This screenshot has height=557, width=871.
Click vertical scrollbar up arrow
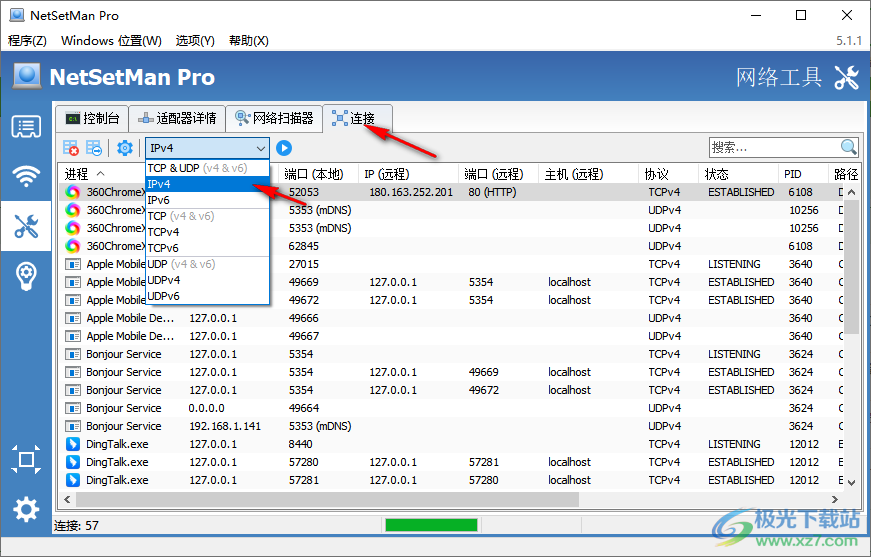[x=852, y=192]
